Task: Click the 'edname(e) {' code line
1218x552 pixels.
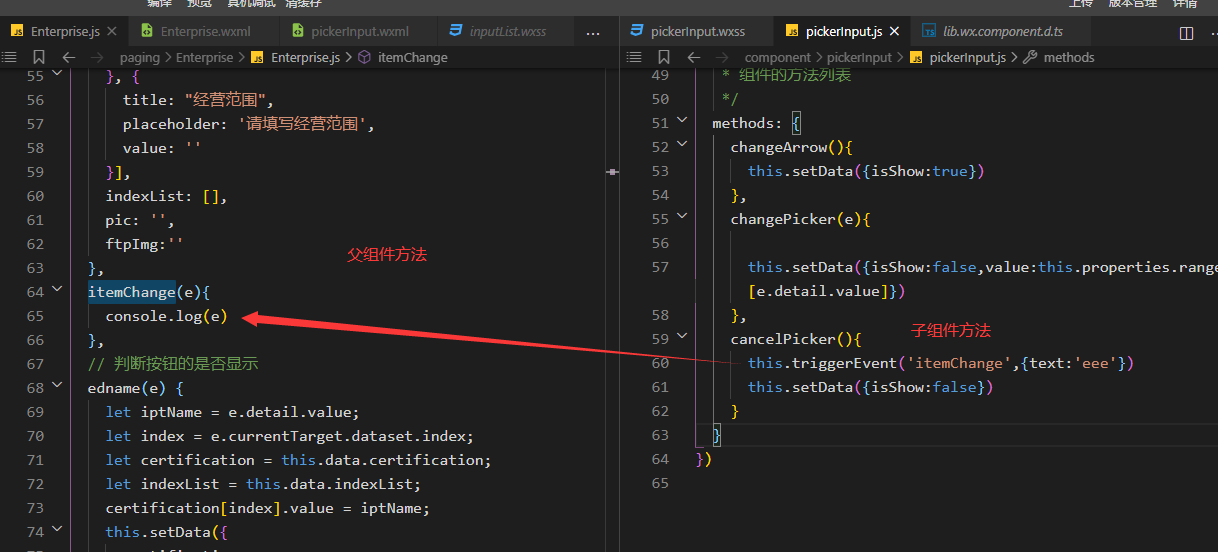Action: coord(136,388)
